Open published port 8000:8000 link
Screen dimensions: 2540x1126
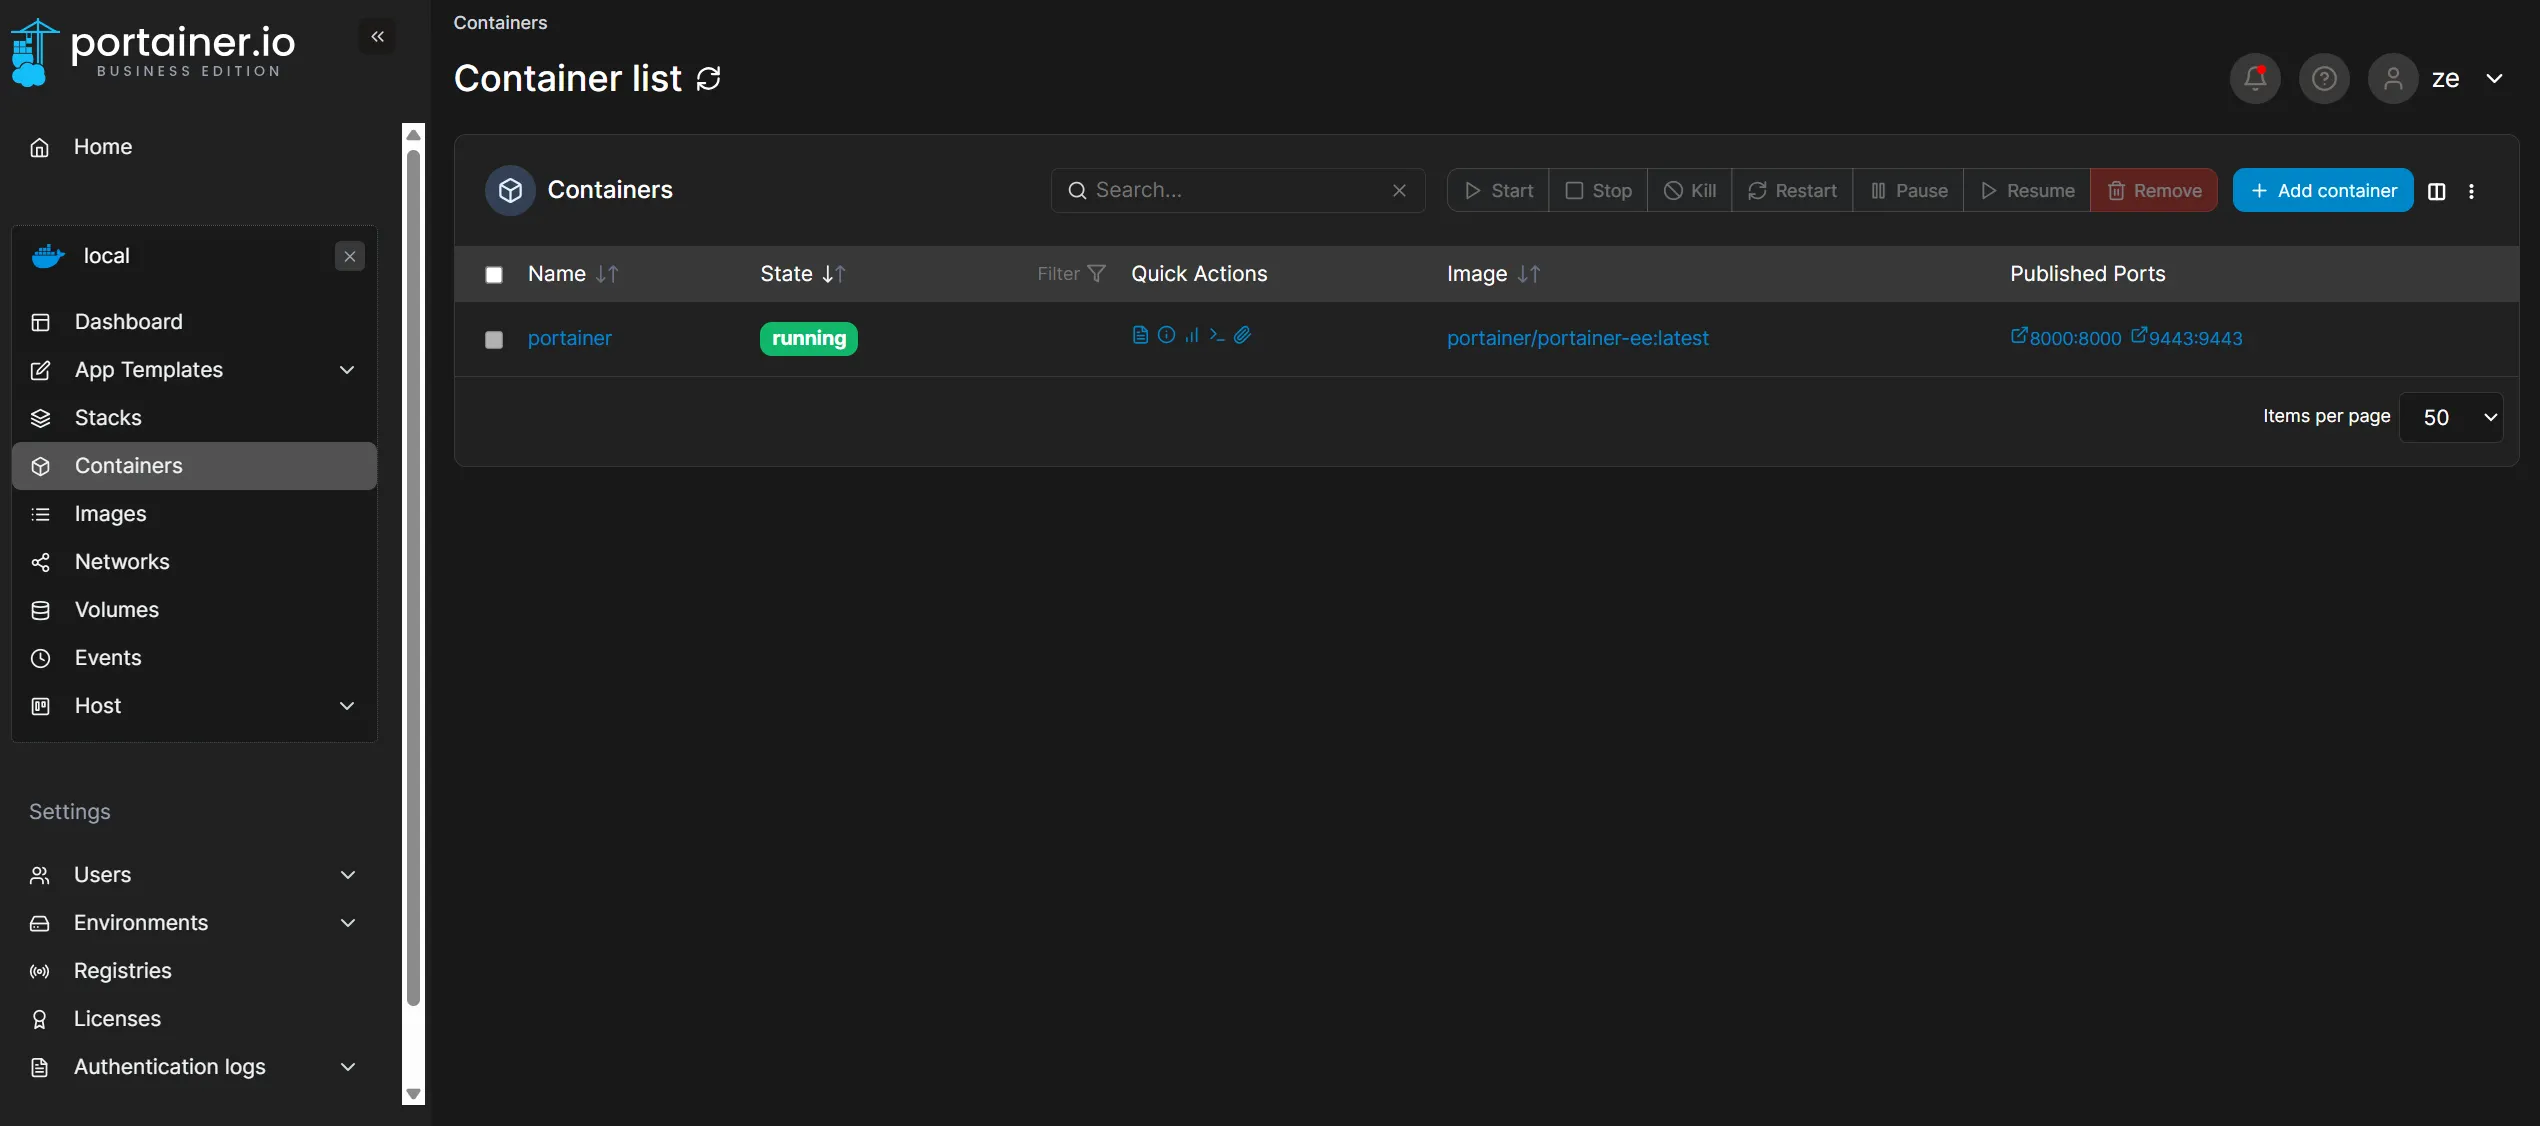click(x=2066, y=338)
